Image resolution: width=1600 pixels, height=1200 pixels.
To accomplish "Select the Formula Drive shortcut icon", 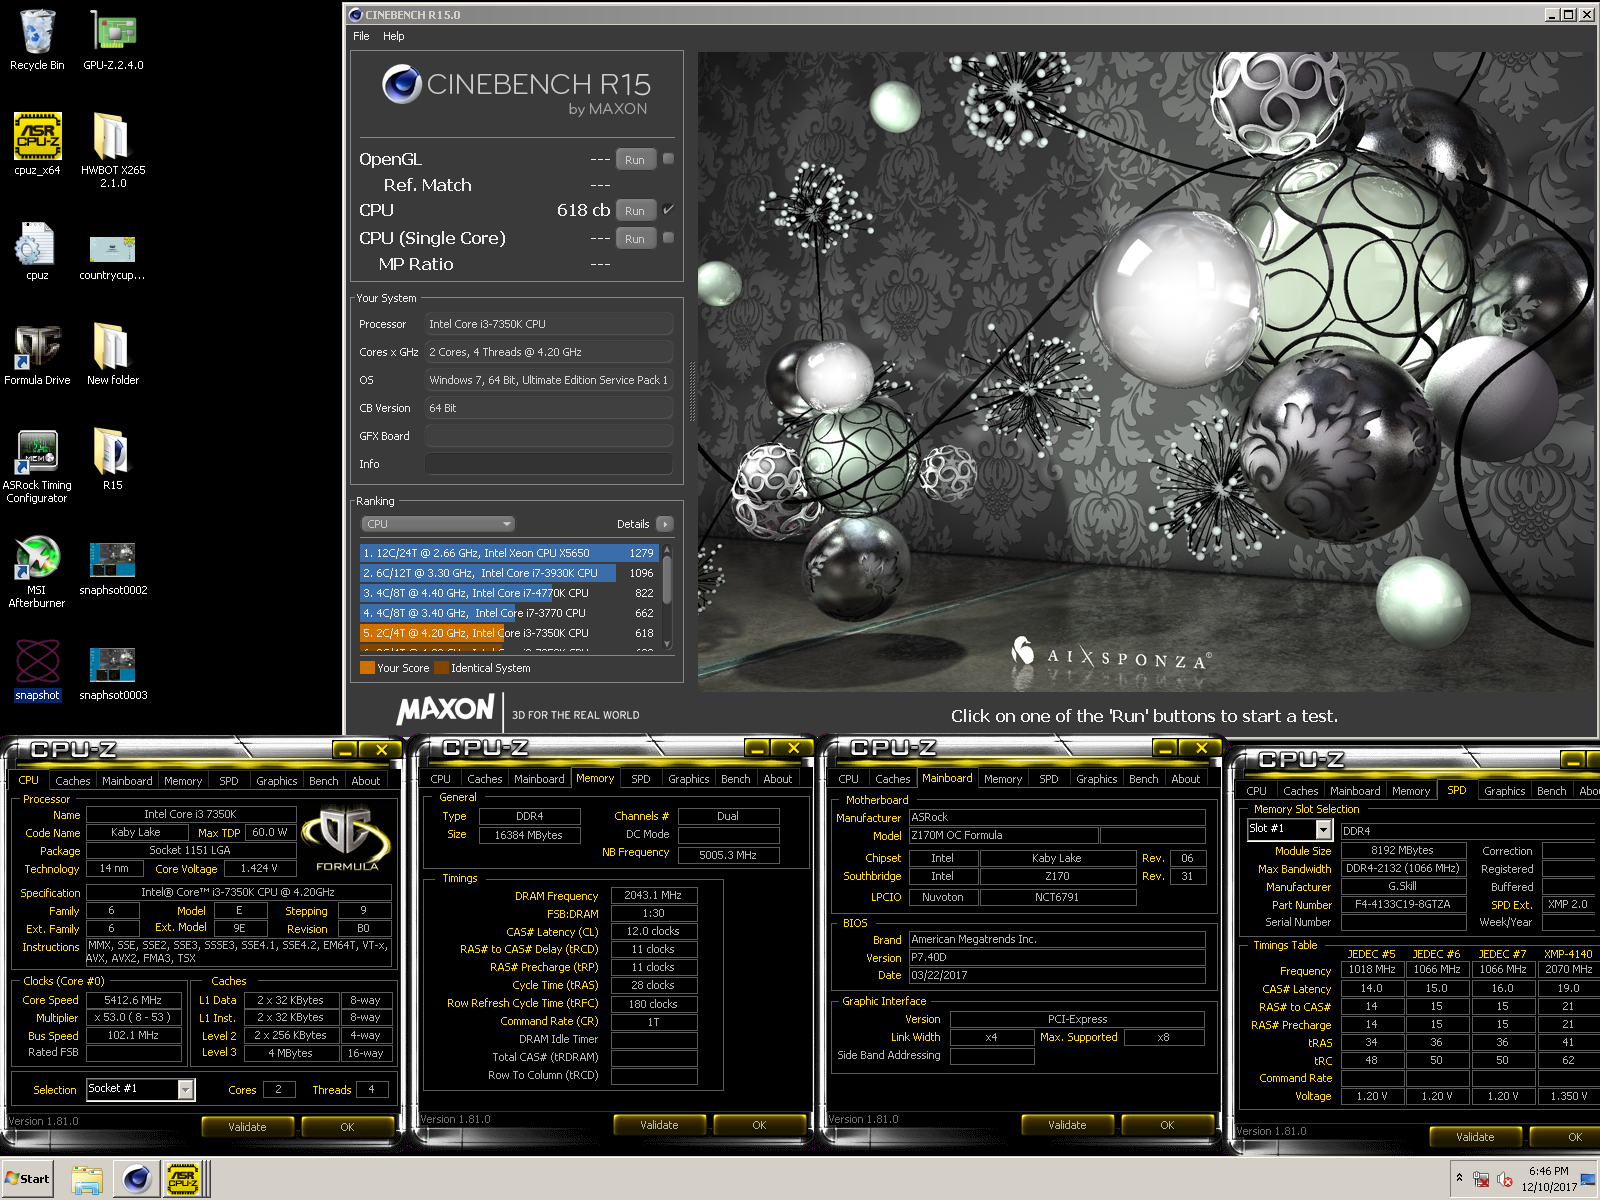I will pos(37,355).
